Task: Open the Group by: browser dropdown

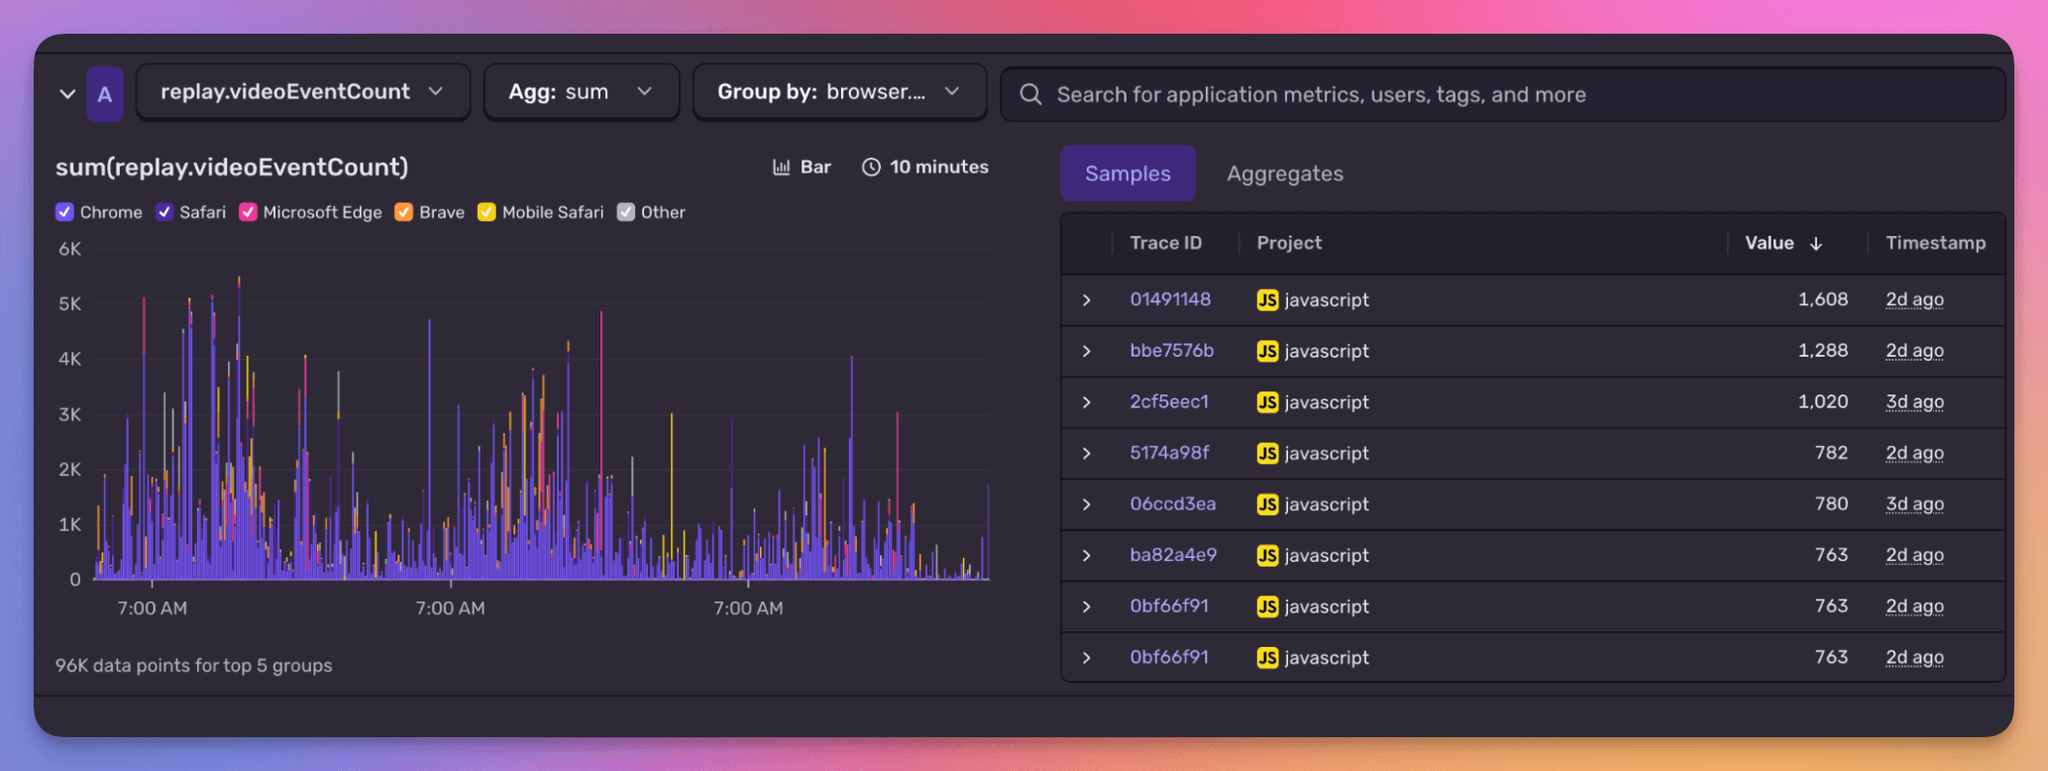Action: click(x=840, y=92)
